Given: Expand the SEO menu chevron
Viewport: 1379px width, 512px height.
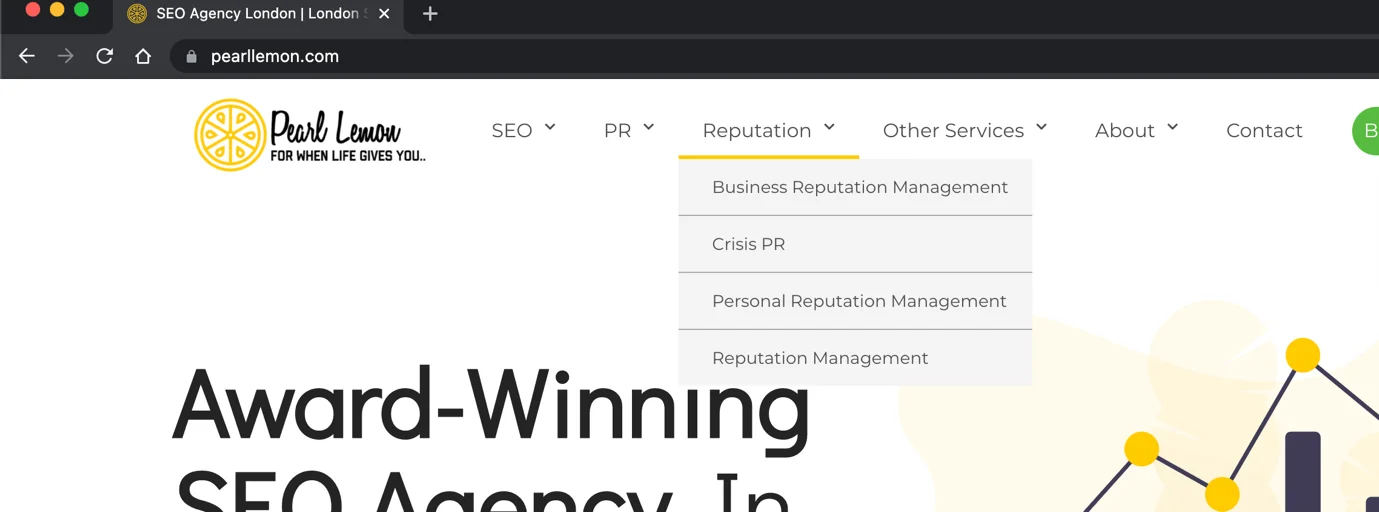Looking at the screenshot, I should 550,127.
